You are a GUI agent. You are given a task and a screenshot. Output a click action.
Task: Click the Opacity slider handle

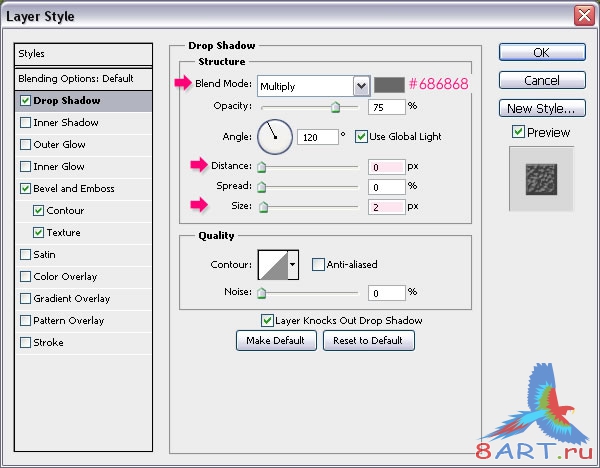point(336,107)
